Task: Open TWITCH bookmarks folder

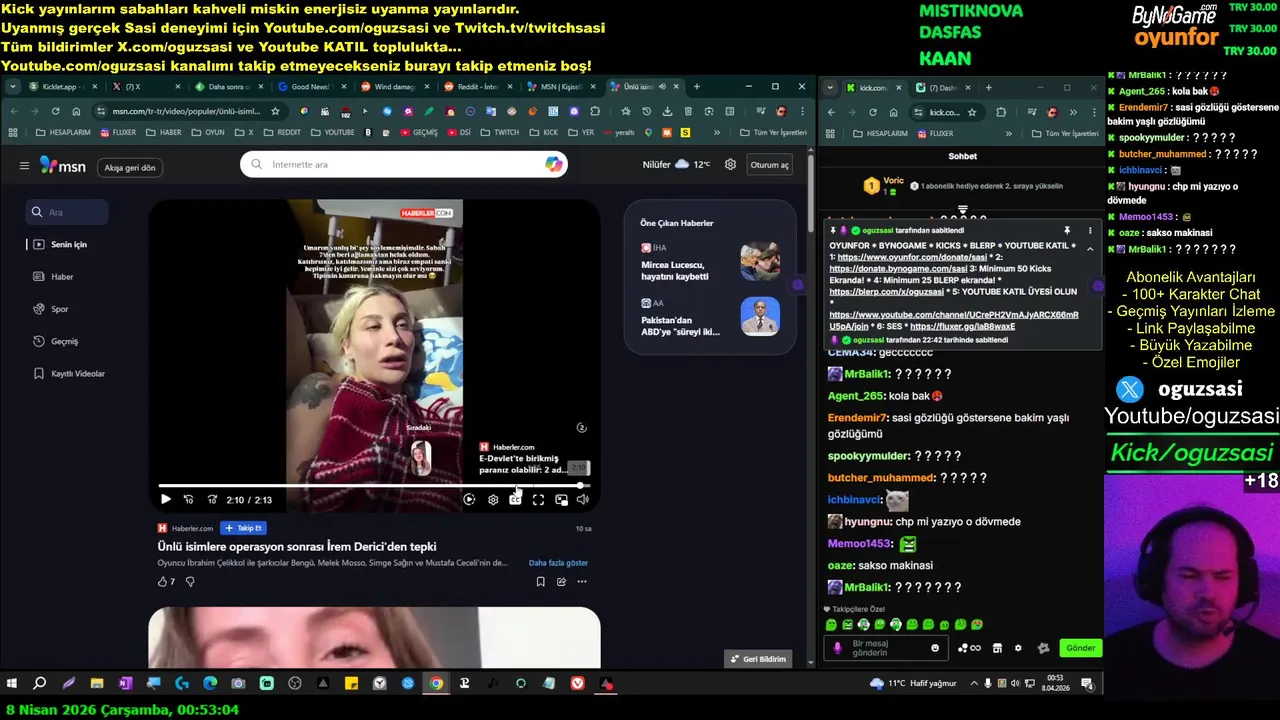Action: tap(500, 132)
